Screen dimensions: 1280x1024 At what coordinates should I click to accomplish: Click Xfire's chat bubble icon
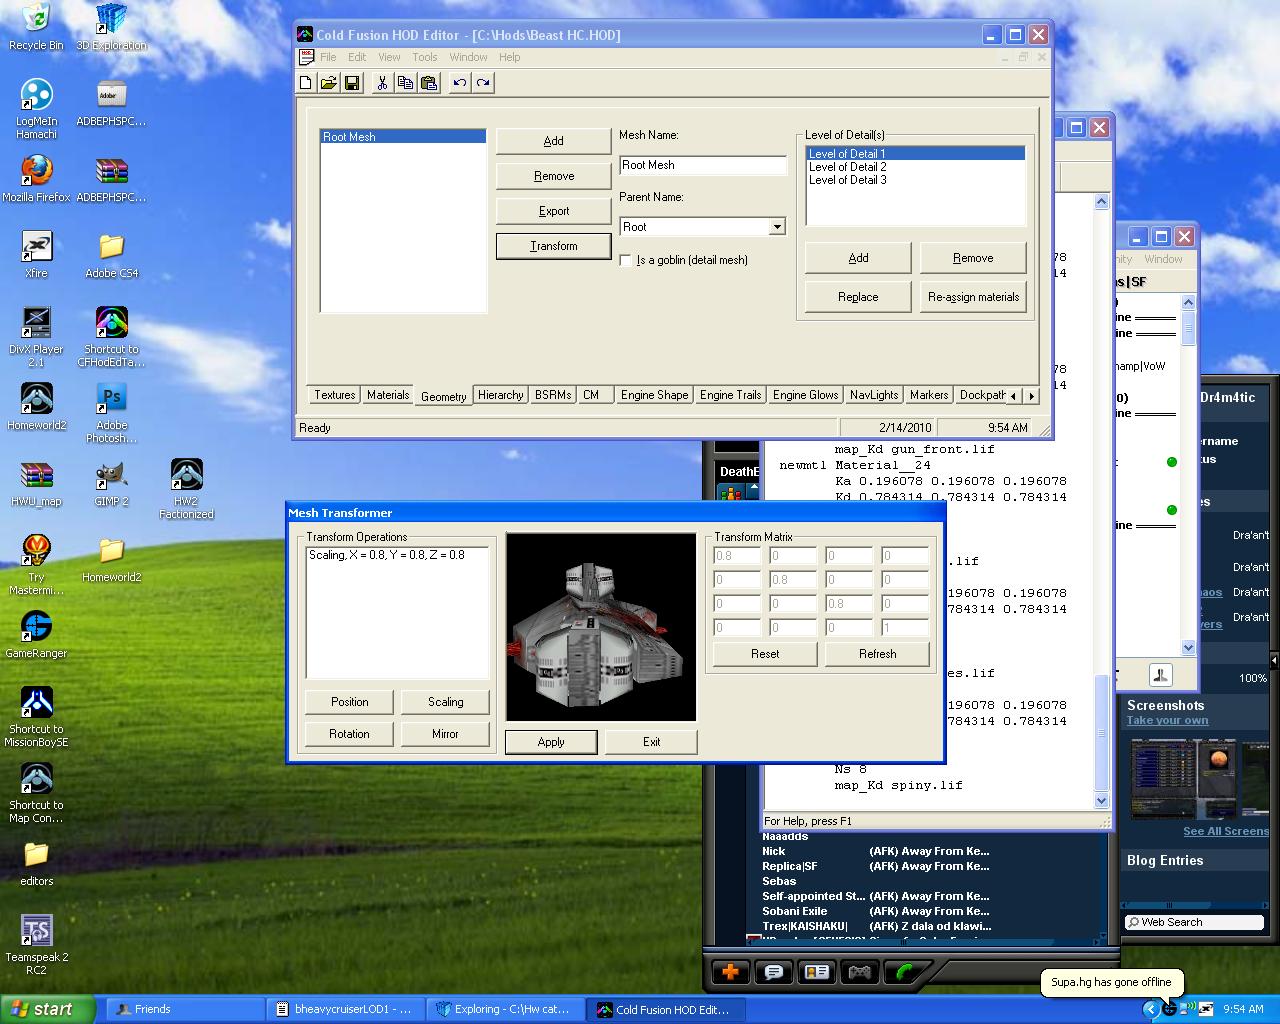pos(773,971)
